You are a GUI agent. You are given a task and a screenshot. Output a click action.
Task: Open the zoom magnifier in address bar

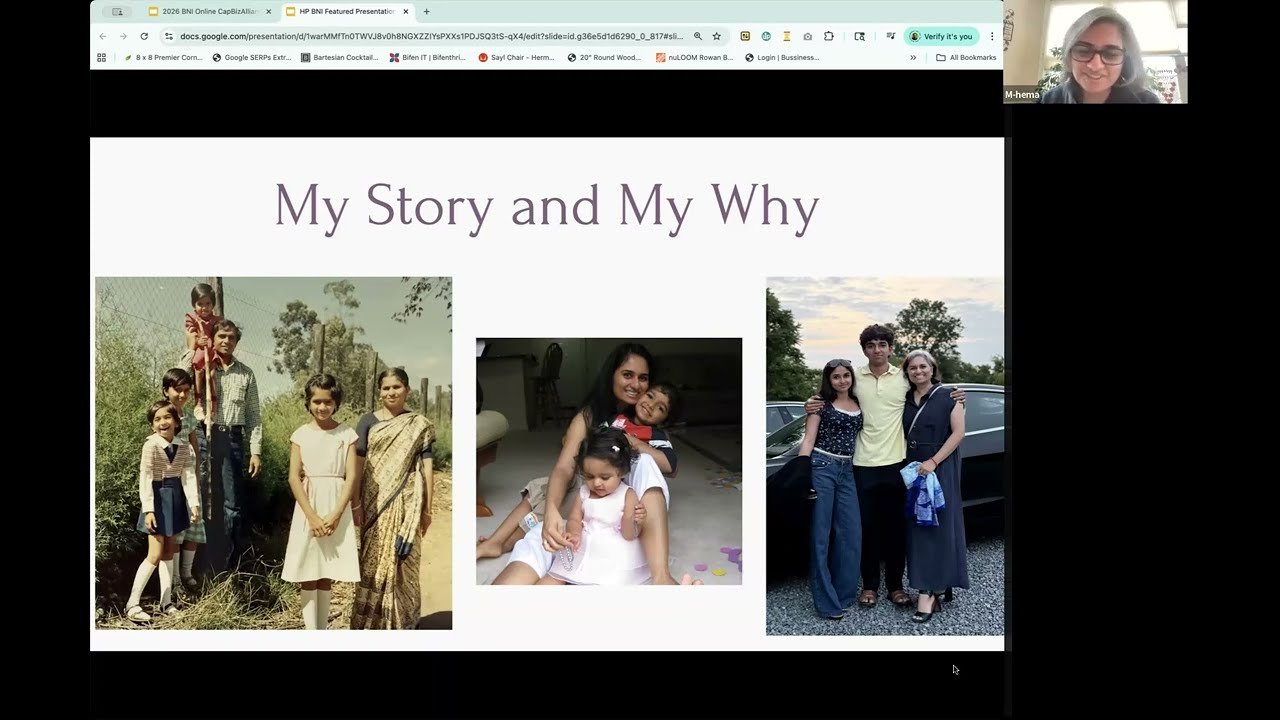coord(698,36)
